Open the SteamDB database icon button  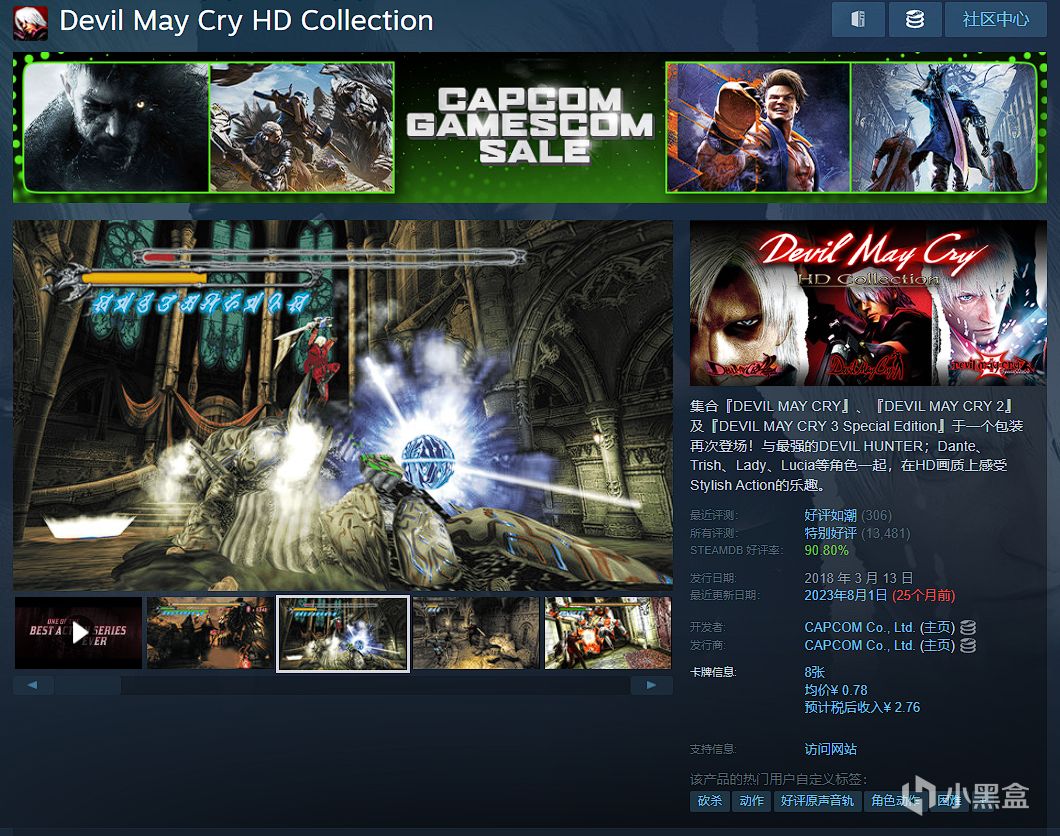coord(915,19)
